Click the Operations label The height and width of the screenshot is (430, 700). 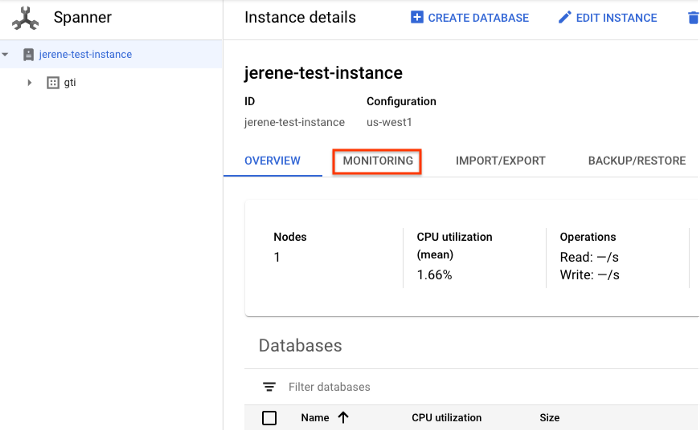[588, 237]
